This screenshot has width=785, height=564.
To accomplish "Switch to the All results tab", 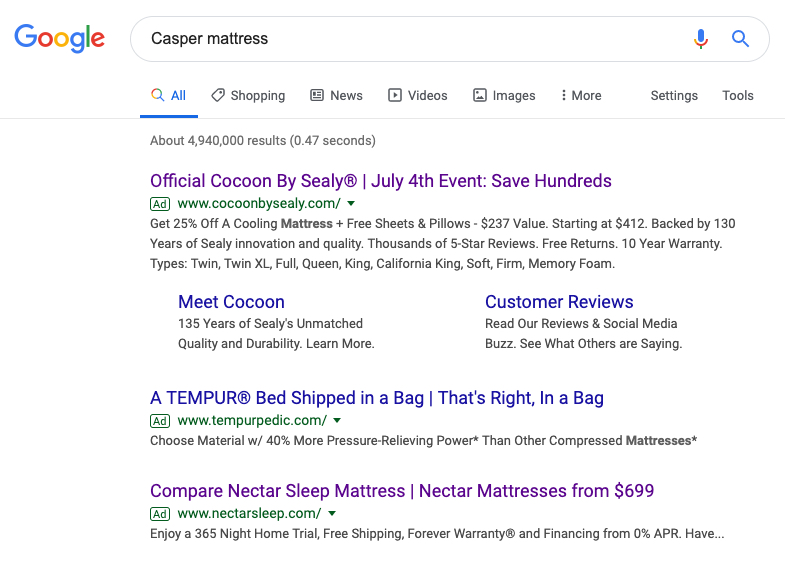I will (x=169, y=95).
